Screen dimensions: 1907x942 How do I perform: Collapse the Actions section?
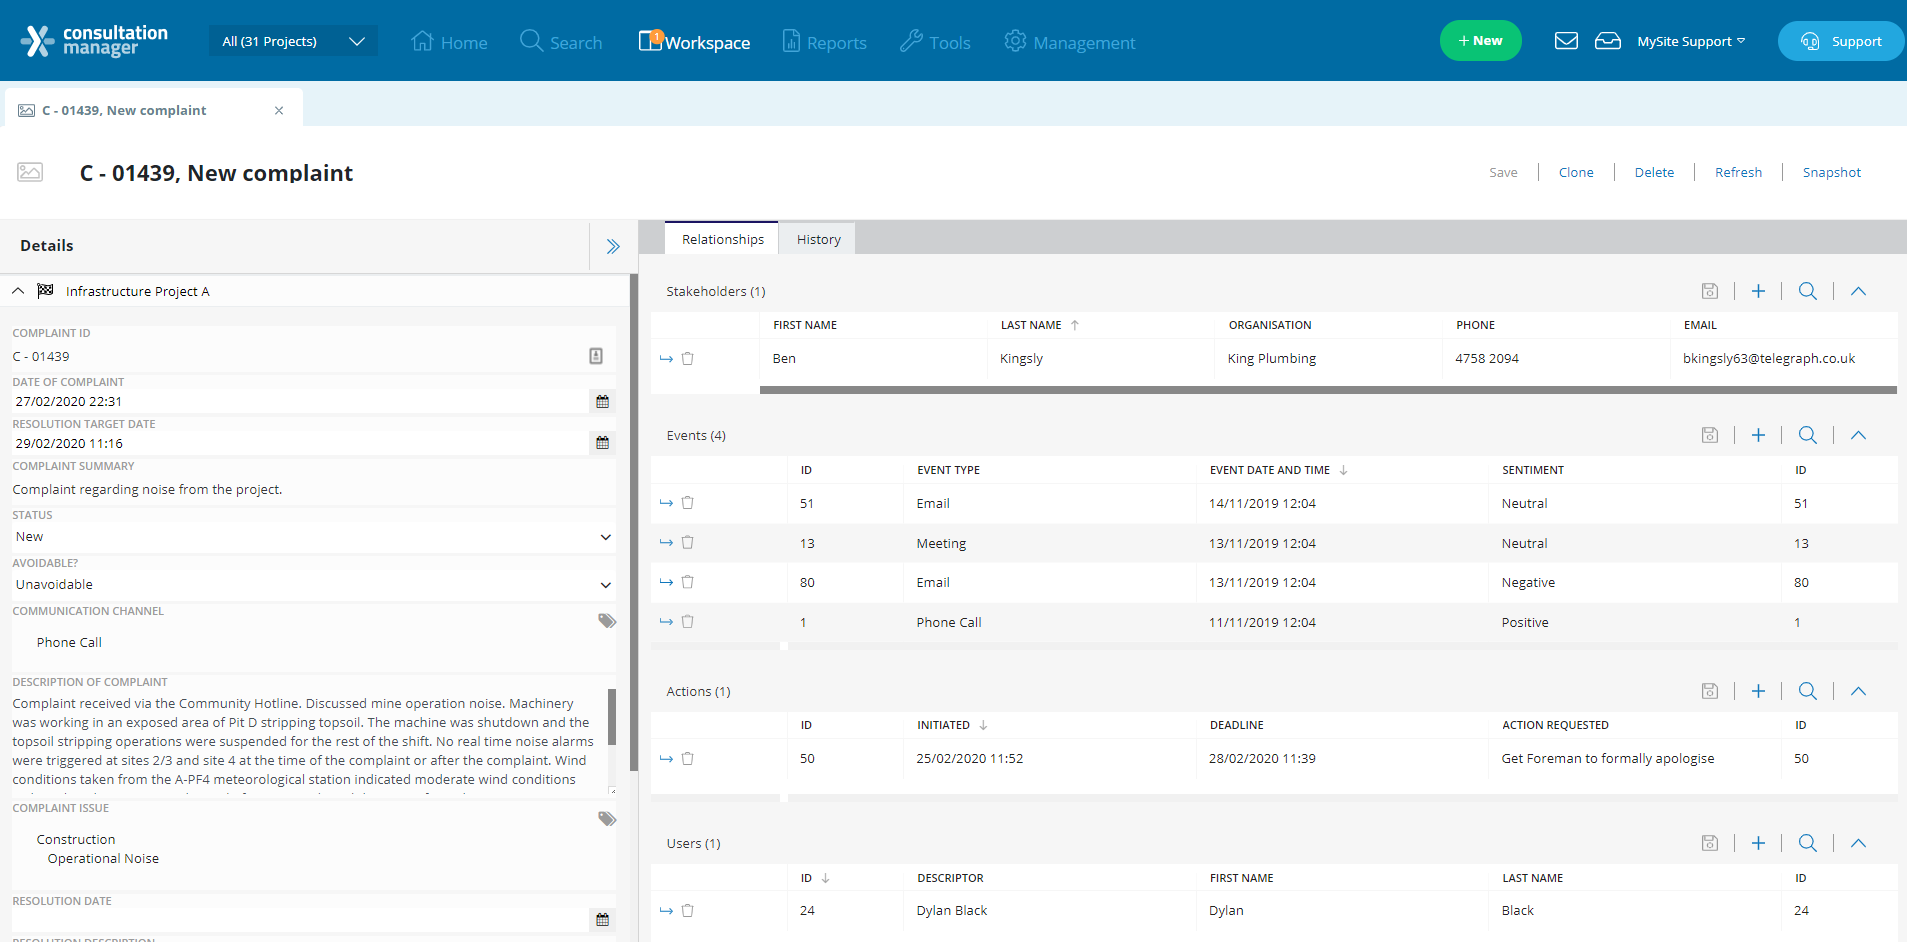point(1858,691)
